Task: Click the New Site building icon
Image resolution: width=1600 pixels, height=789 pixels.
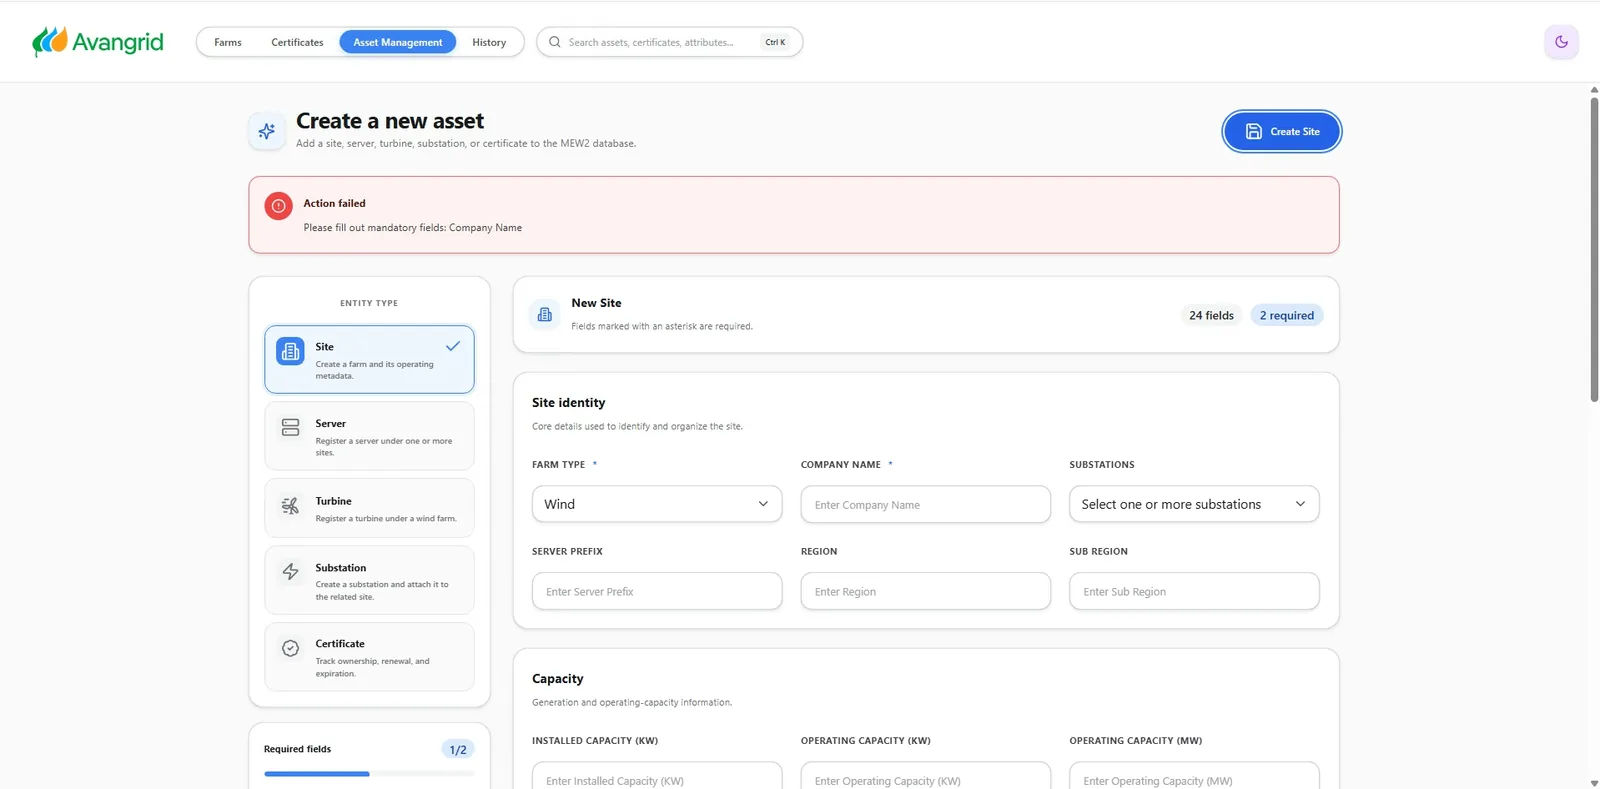Action: (544, 315)
